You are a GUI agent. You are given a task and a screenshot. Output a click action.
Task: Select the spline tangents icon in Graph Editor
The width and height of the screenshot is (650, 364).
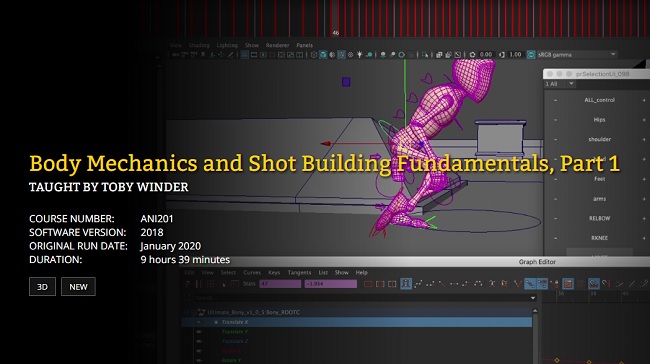coord(418,284)
